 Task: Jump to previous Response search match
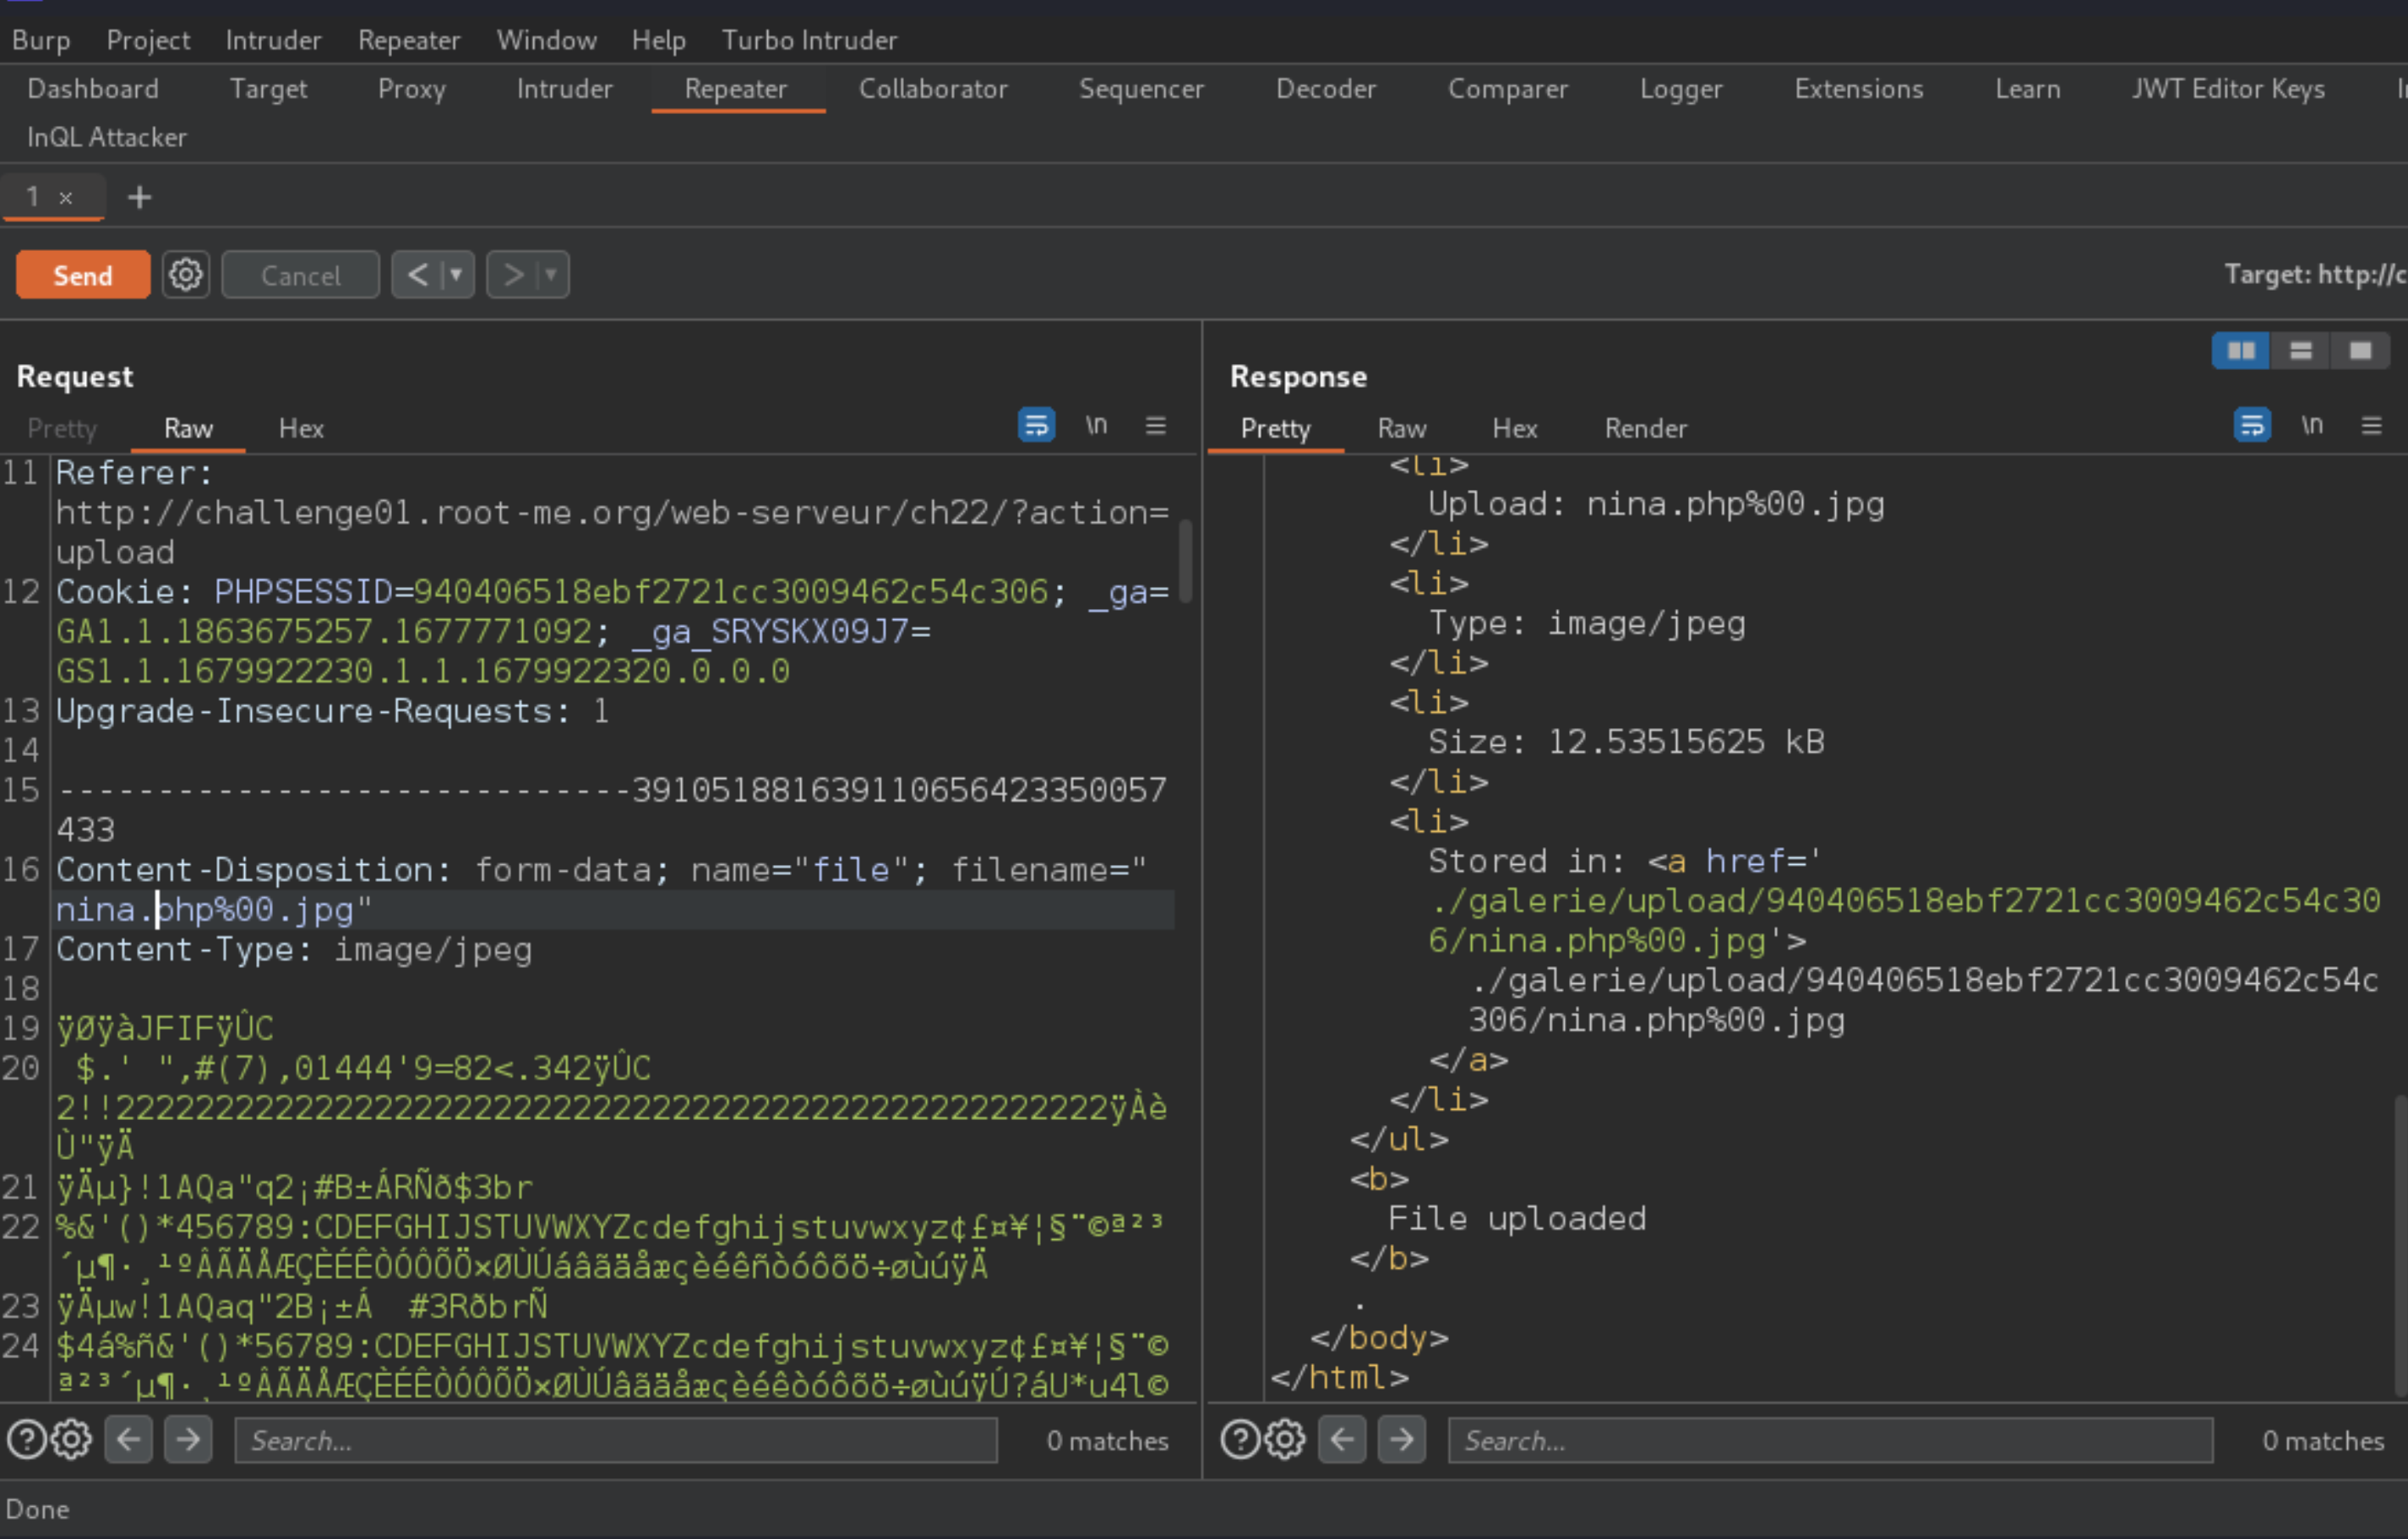pyautogui.click(x=1342, y=1440)
